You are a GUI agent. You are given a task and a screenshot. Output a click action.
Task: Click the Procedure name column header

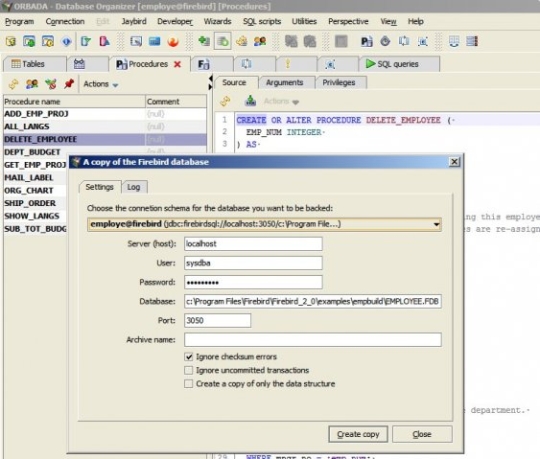coord(74,102)
